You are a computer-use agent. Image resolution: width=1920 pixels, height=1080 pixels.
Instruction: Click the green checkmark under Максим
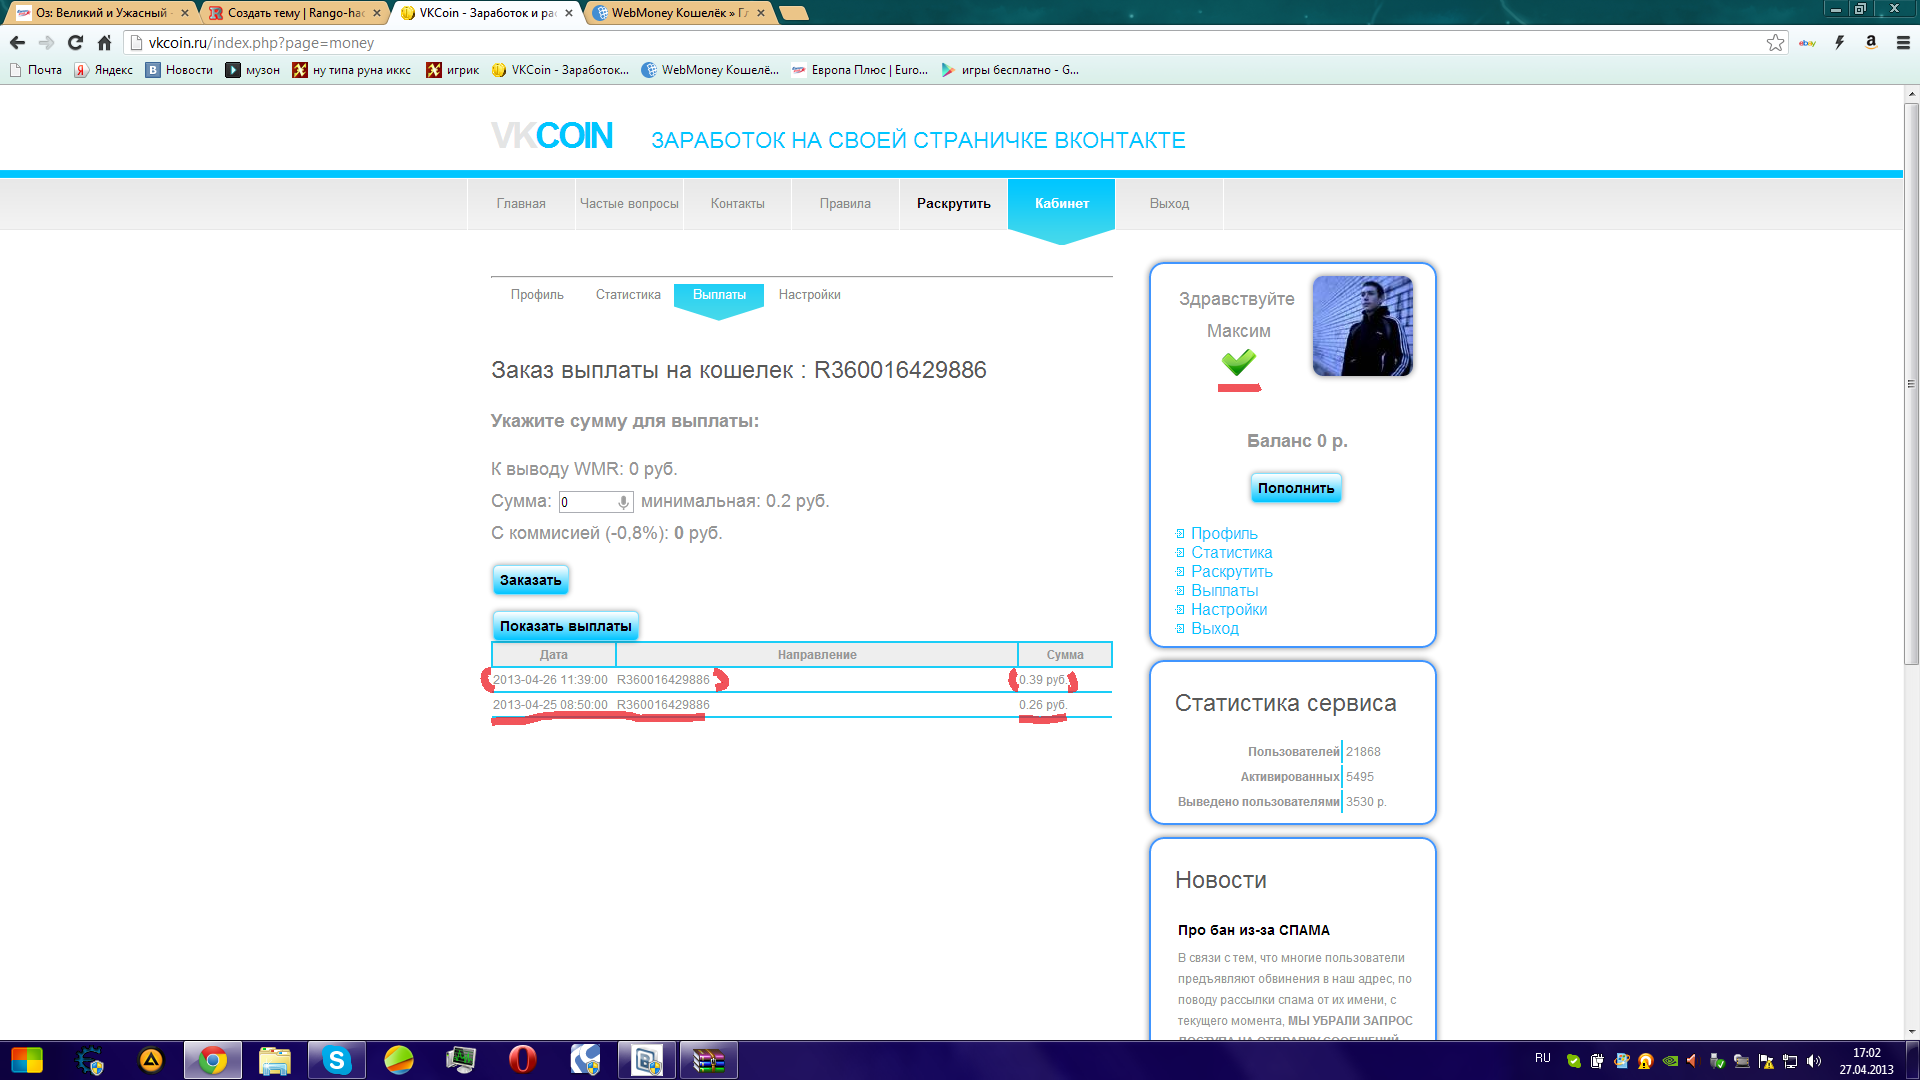tap(1238, 362)
